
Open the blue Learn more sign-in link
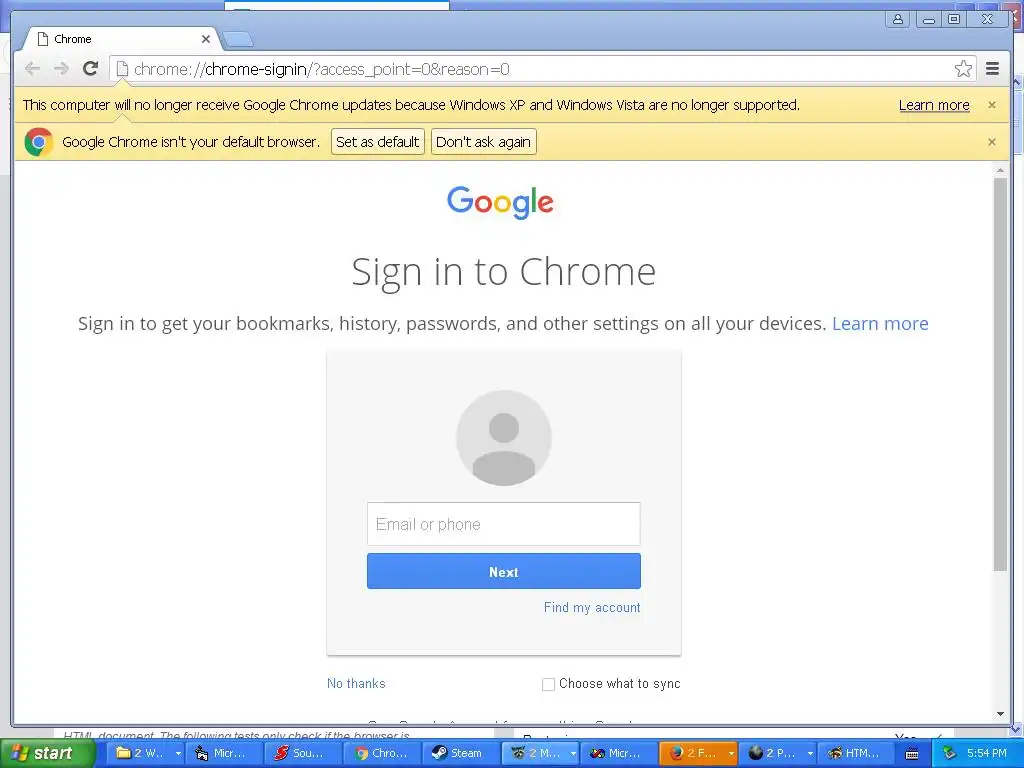(x=880, y=323)
